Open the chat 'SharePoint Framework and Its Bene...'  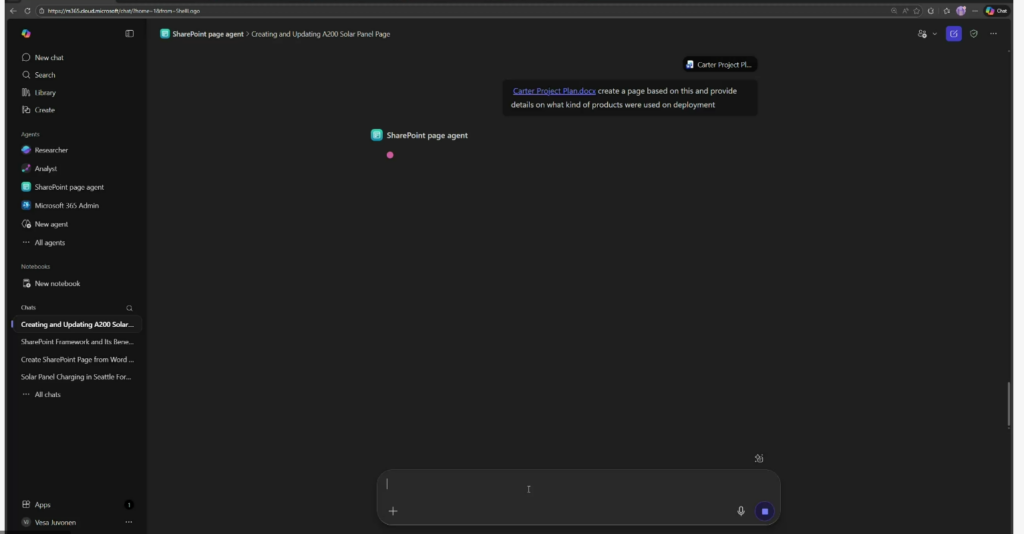coord(77,341)
